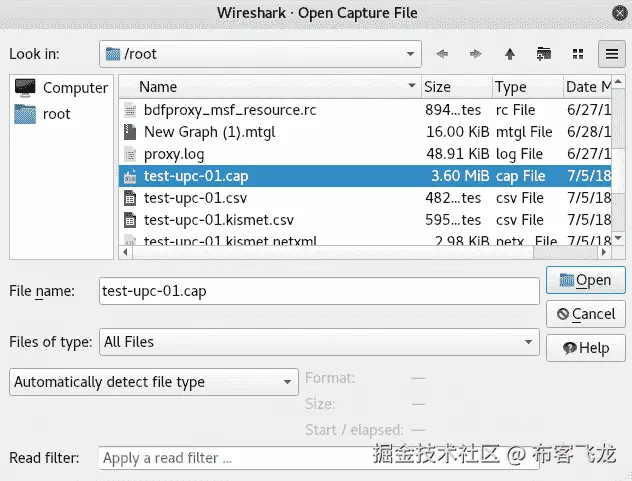Image resolution: width=632 pixels, height=481 pixels.
Task: Create a new folder via toolbar icon
Action: [544, 54]
